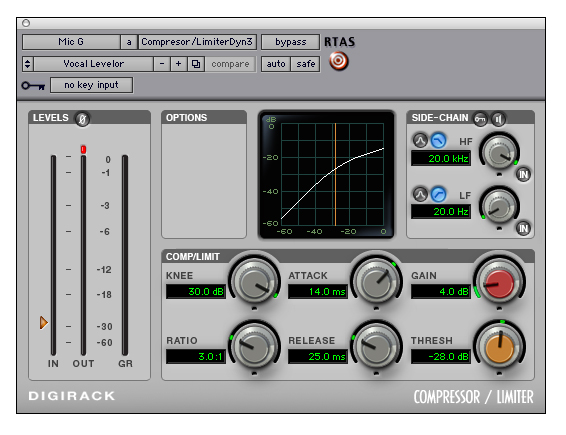Image resolution: width=566 pixels, height=435 pixels.
Task: Toggle the phase invert button in Levels
Action: pos(82,119)
